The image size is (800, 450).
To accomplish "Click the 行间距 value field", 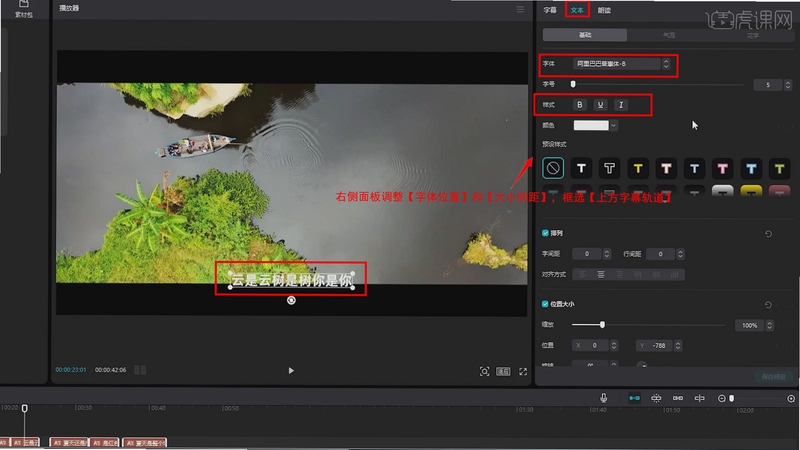I will point(661,254).
